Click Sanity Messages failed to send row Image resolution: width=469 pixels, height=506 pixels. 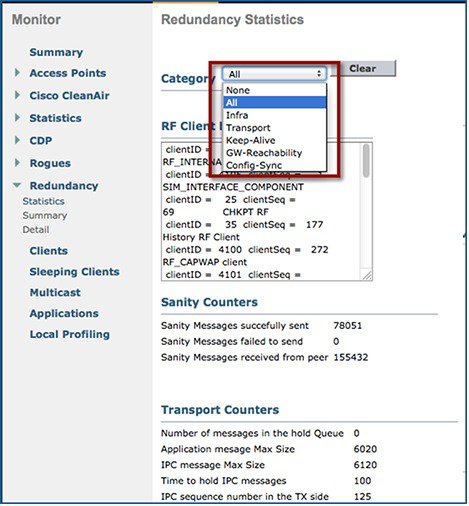click(250, 341)
